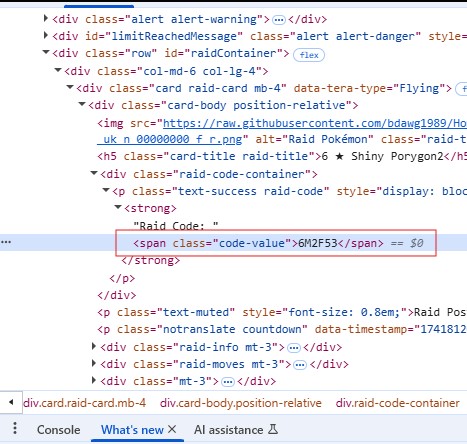The height and width of the screenshot is (444, 467).
Task: Click the breadcrumb scroll-left arrow
Action: coord(11,402)
